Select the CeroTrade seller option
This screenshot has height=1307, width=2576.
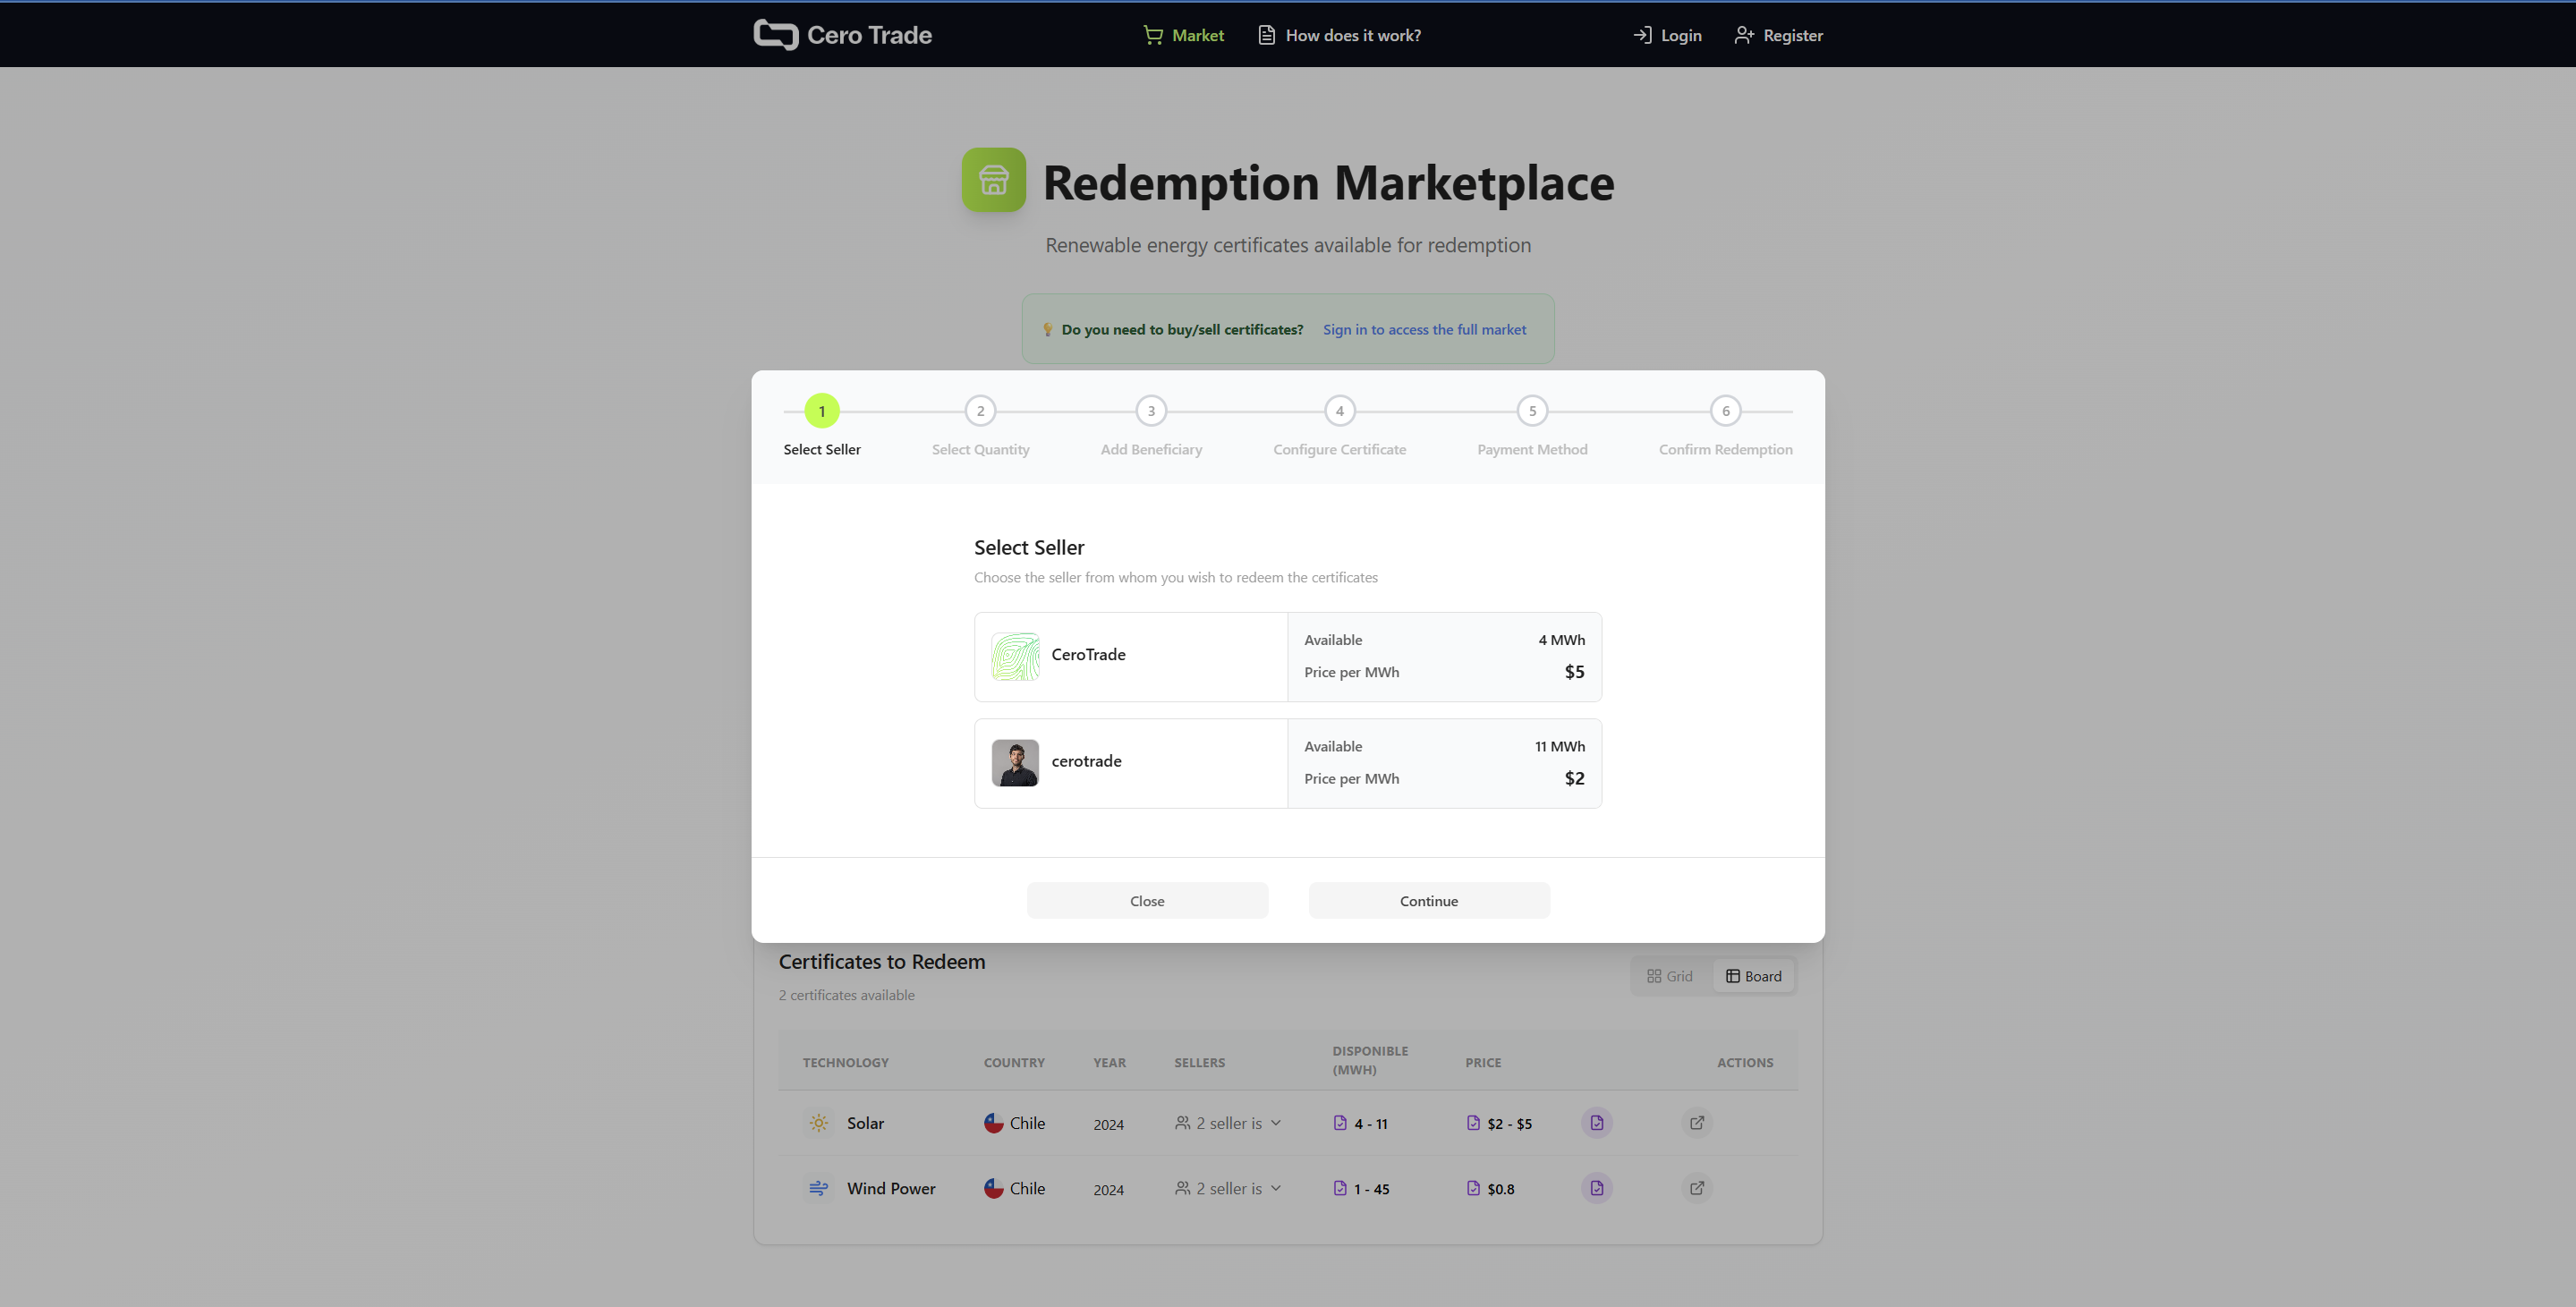click(1287, 656)
